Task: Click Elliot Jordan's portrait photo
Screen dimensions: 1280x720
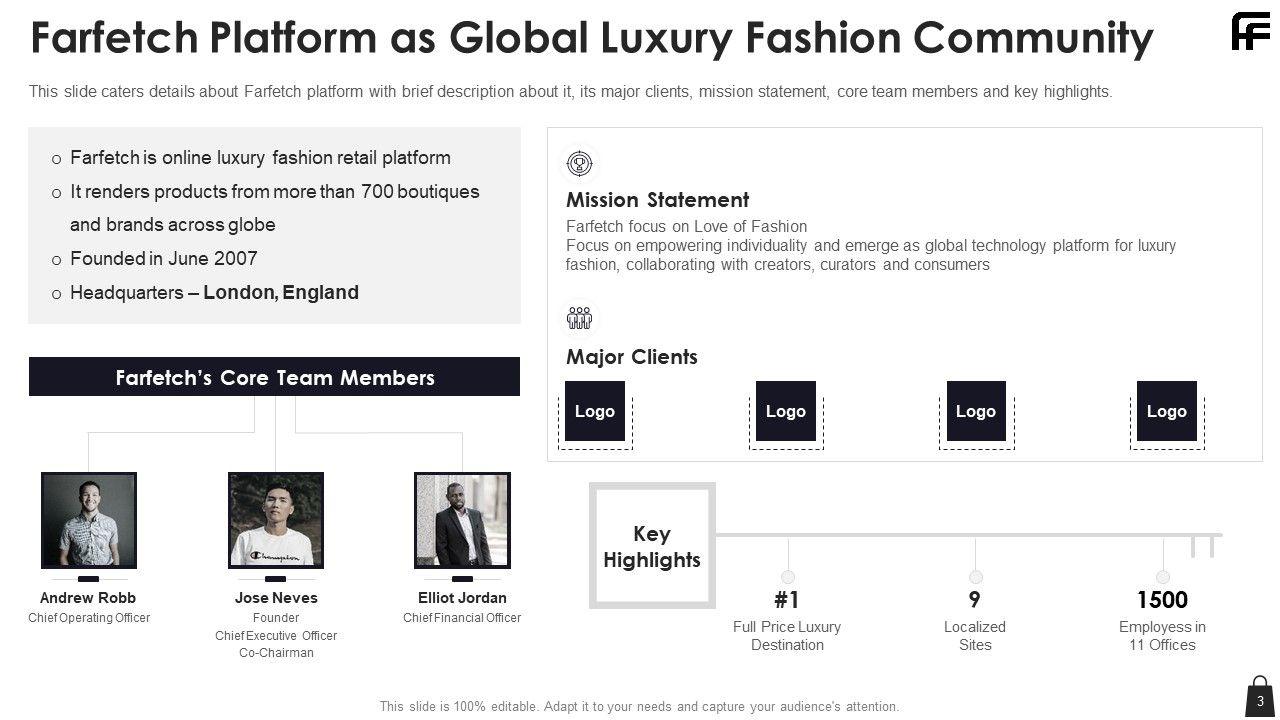Action: [x=462, y=520]
